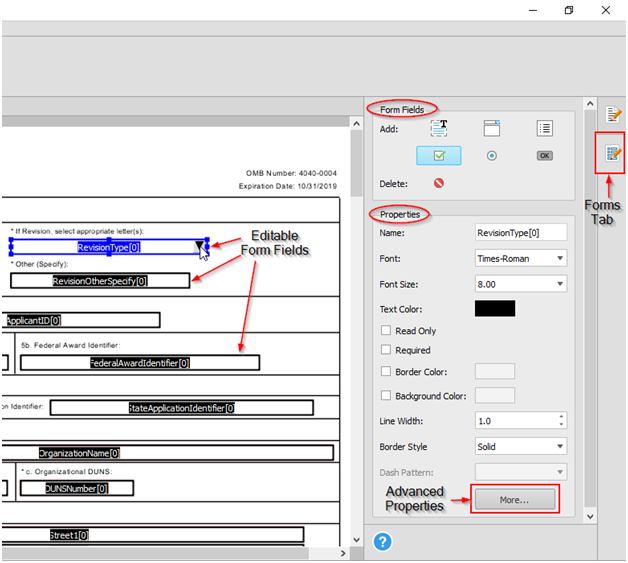Add a checkbox form field

coord(439,155)
